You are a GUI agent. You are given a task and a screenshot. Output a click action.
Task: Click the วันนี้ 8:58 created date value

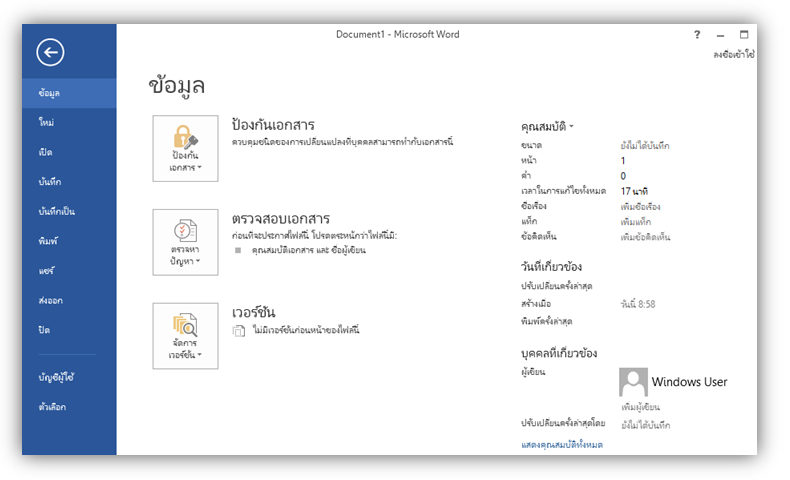coord(638,304)
